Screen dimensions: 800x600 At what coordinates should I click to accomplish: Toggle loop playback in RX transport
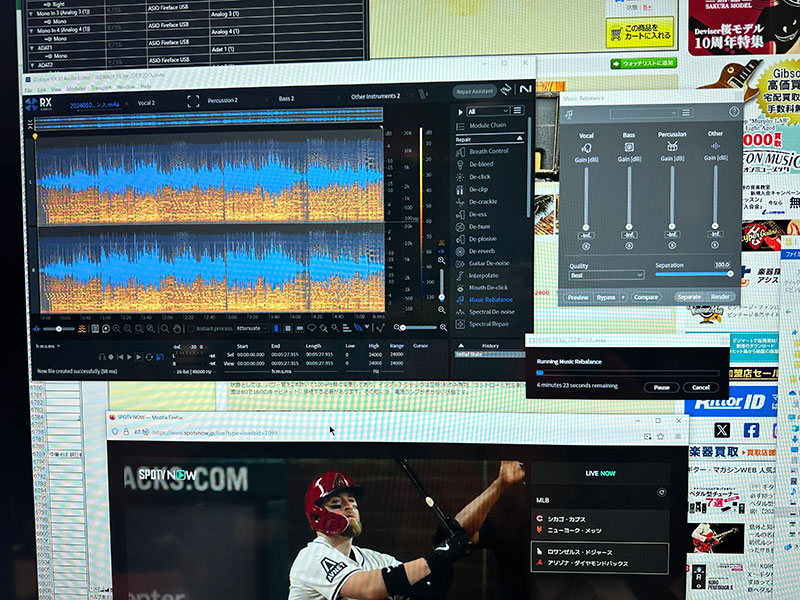point(149,357)
